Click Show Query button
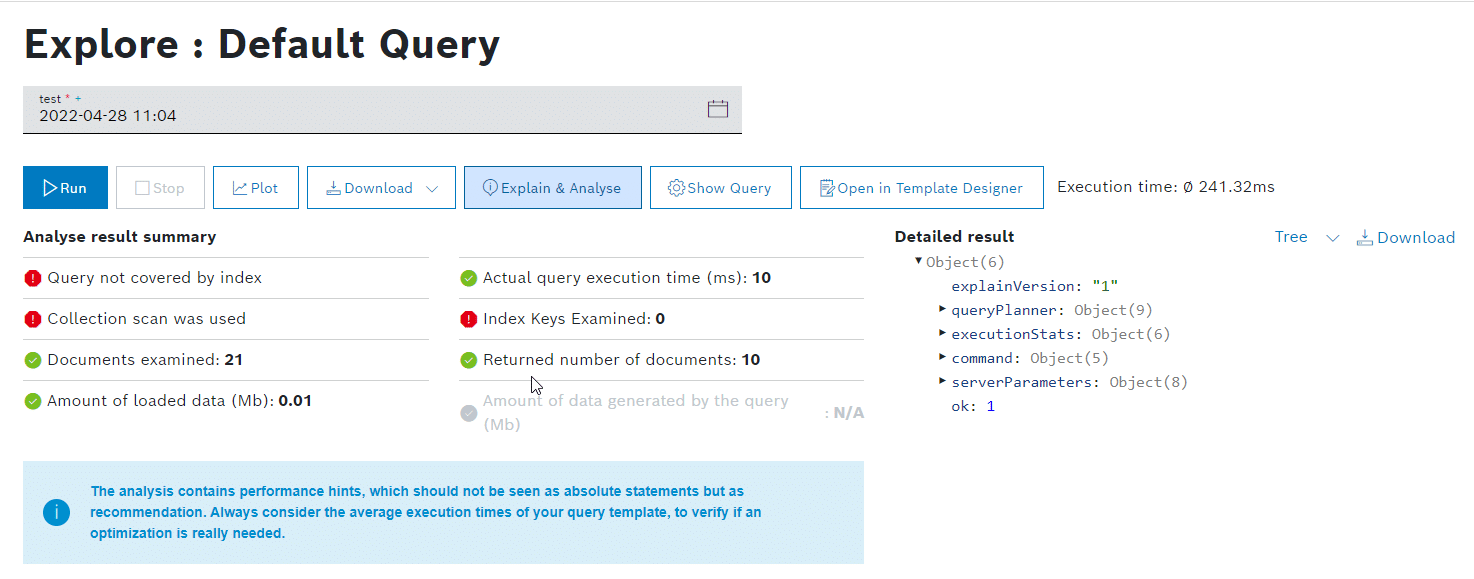This screenshot has height=579, width=1474. point(720,188)
